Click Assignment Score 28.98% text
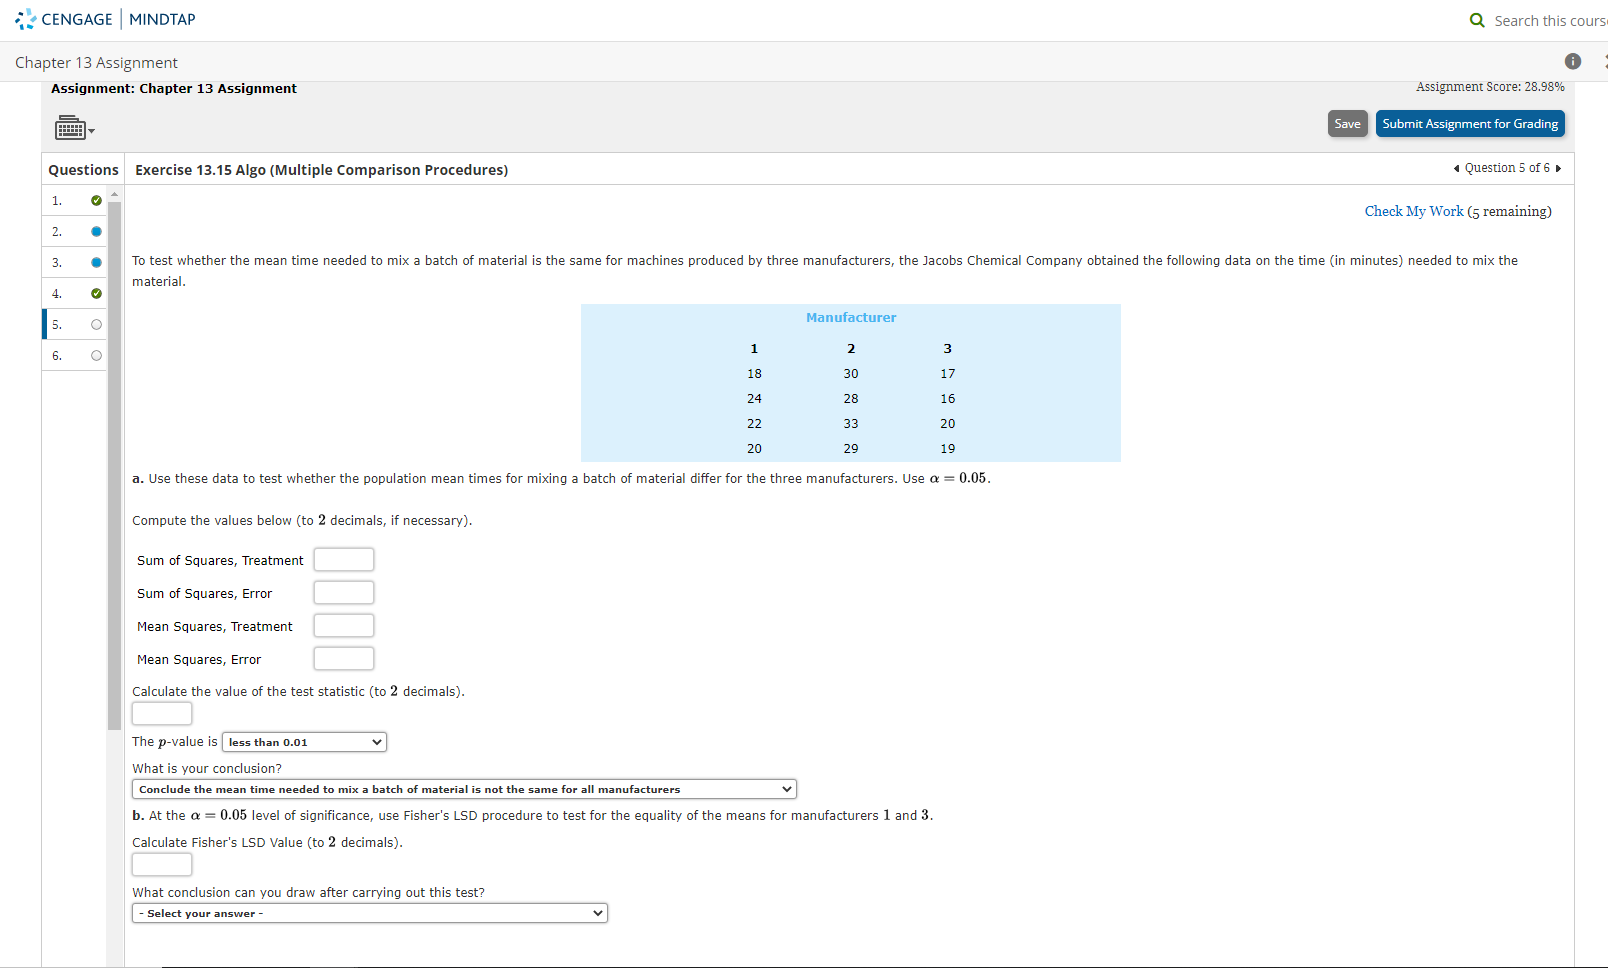The image size is (1608, 968). [1490, 87]
